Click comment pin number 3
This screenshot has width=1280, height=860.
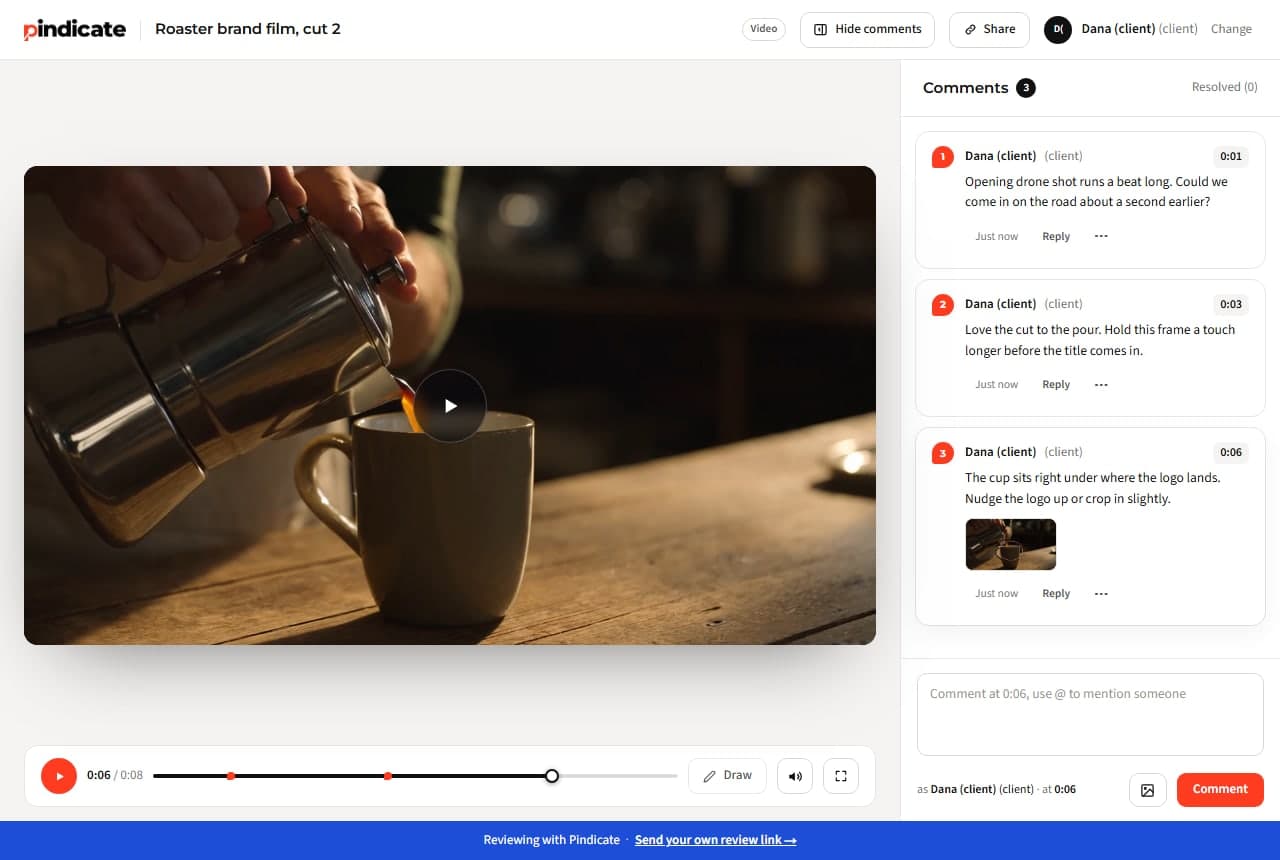pyautogui.click(x=942, y=453)
